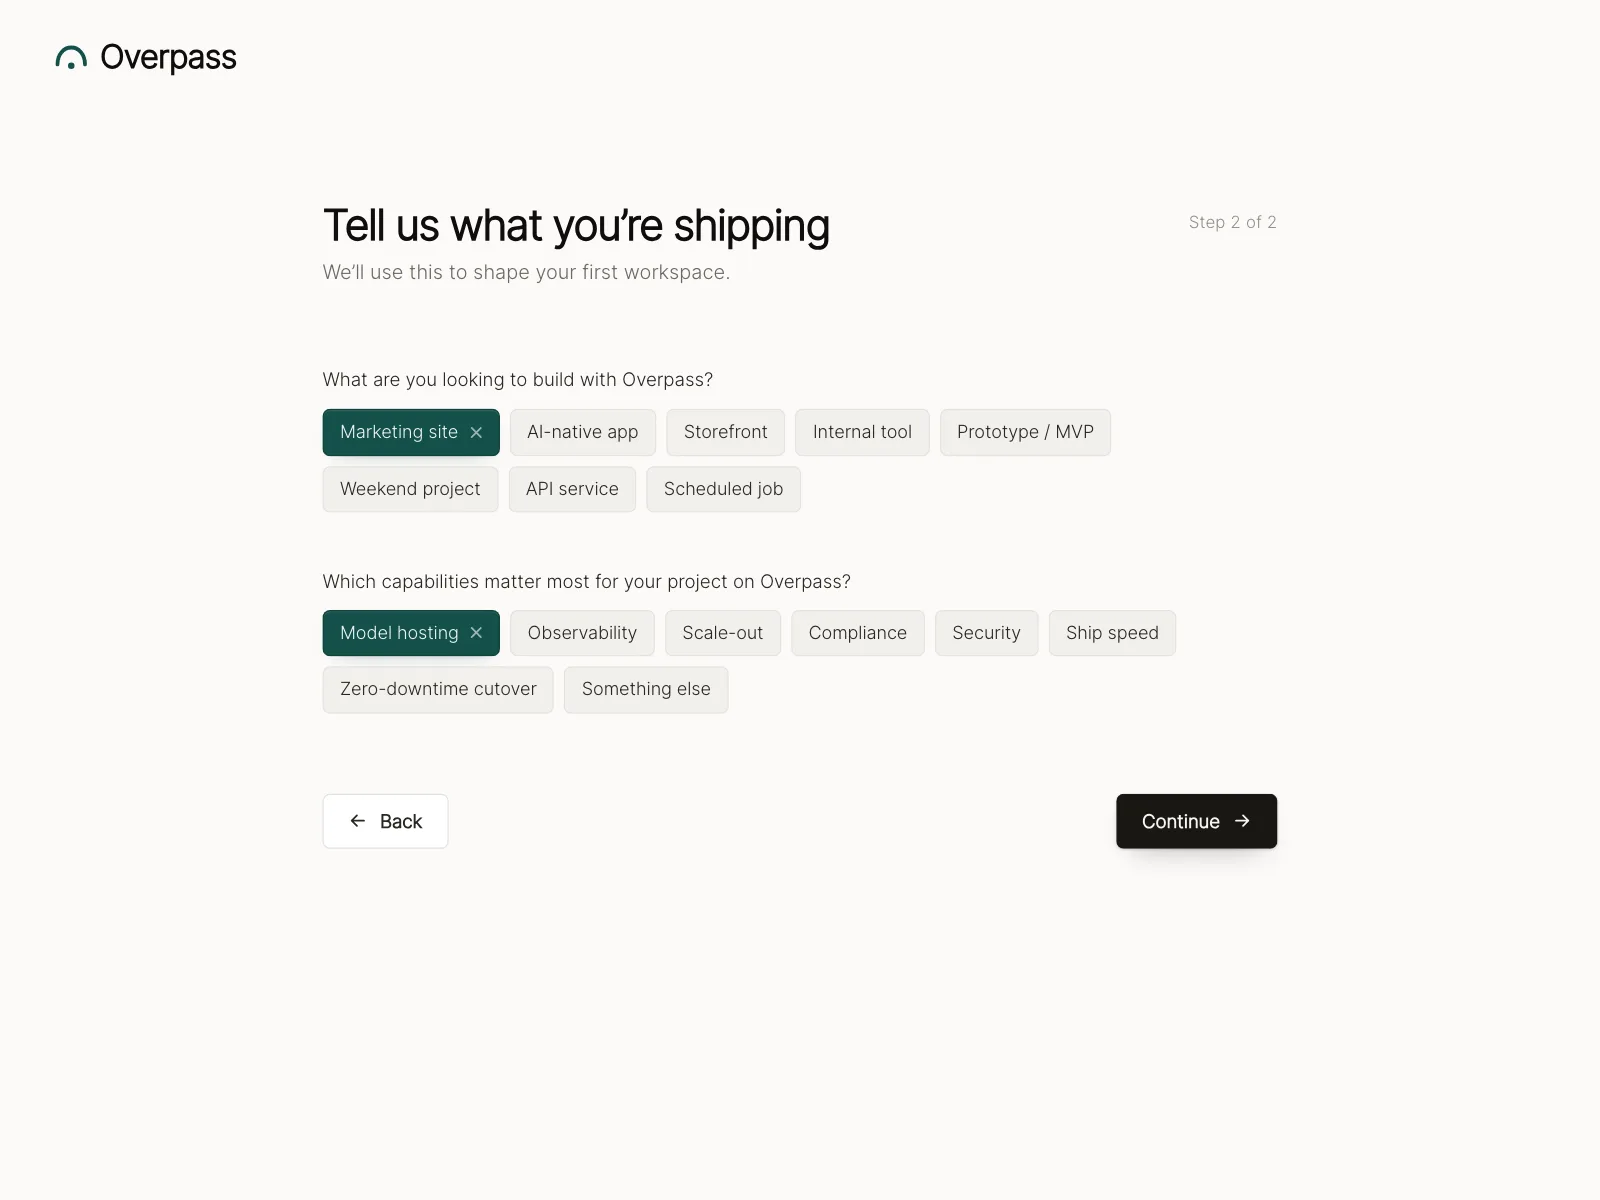Toggle the Scheduled job chip
The image size is (1600, 1200).
click(723, 489)
